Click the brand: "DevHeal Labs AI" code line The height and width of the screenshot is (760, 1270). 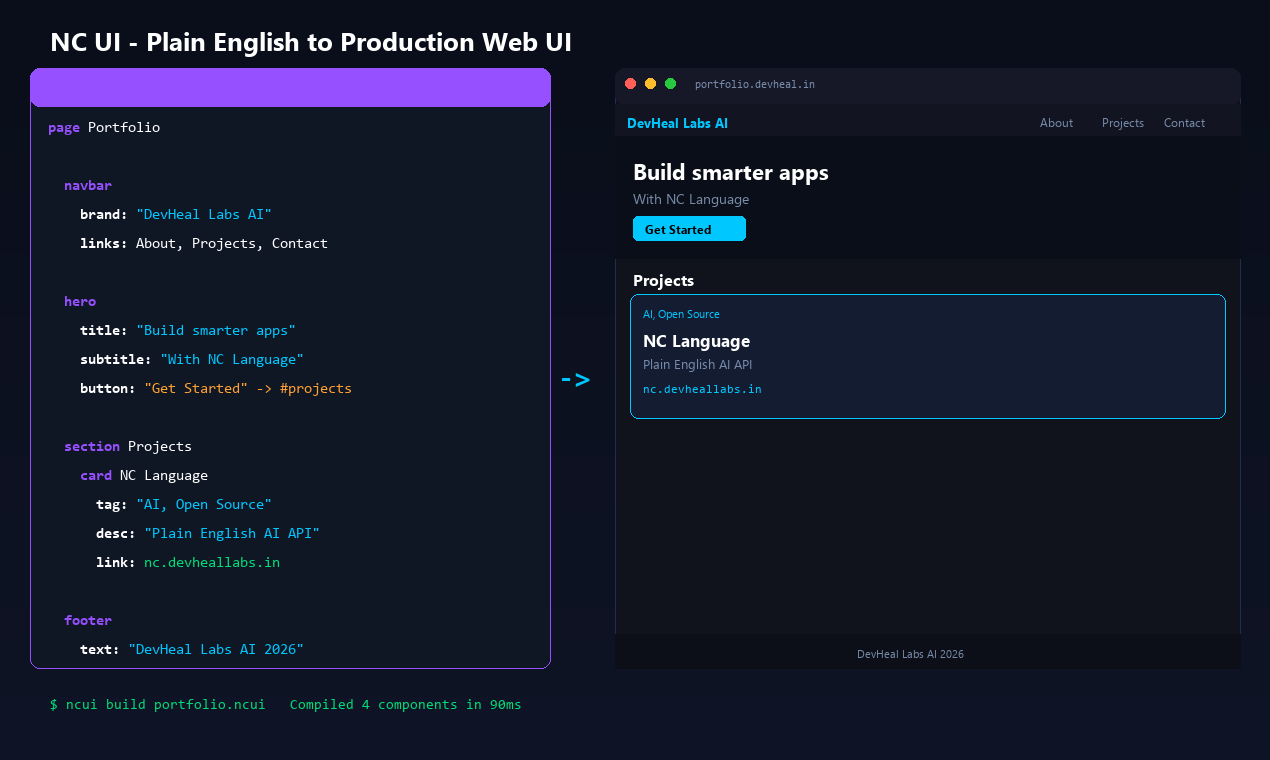click(x=176, y=215)
